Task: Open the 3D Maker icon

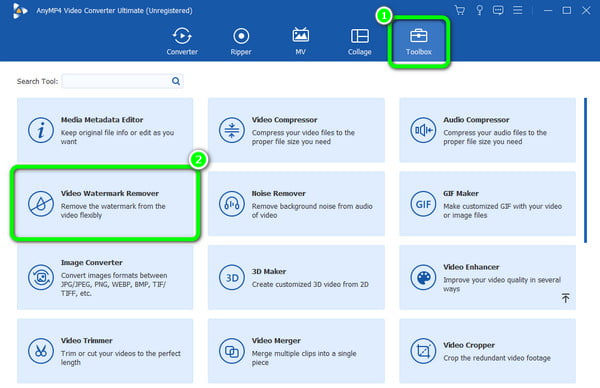Action: [x=232, y=277]
